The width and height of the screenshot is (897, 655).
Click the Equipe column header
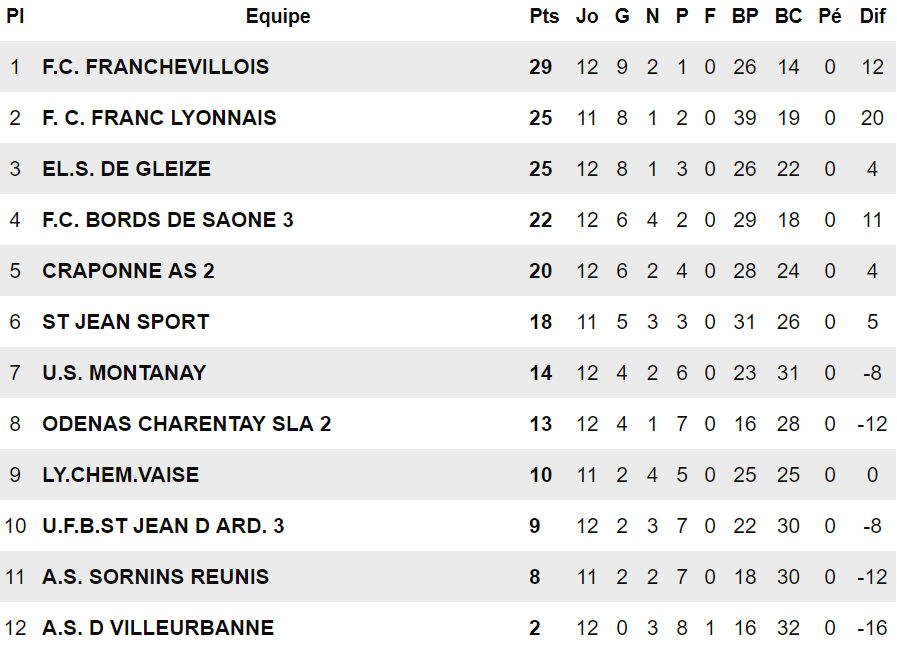tap(278, 17)
